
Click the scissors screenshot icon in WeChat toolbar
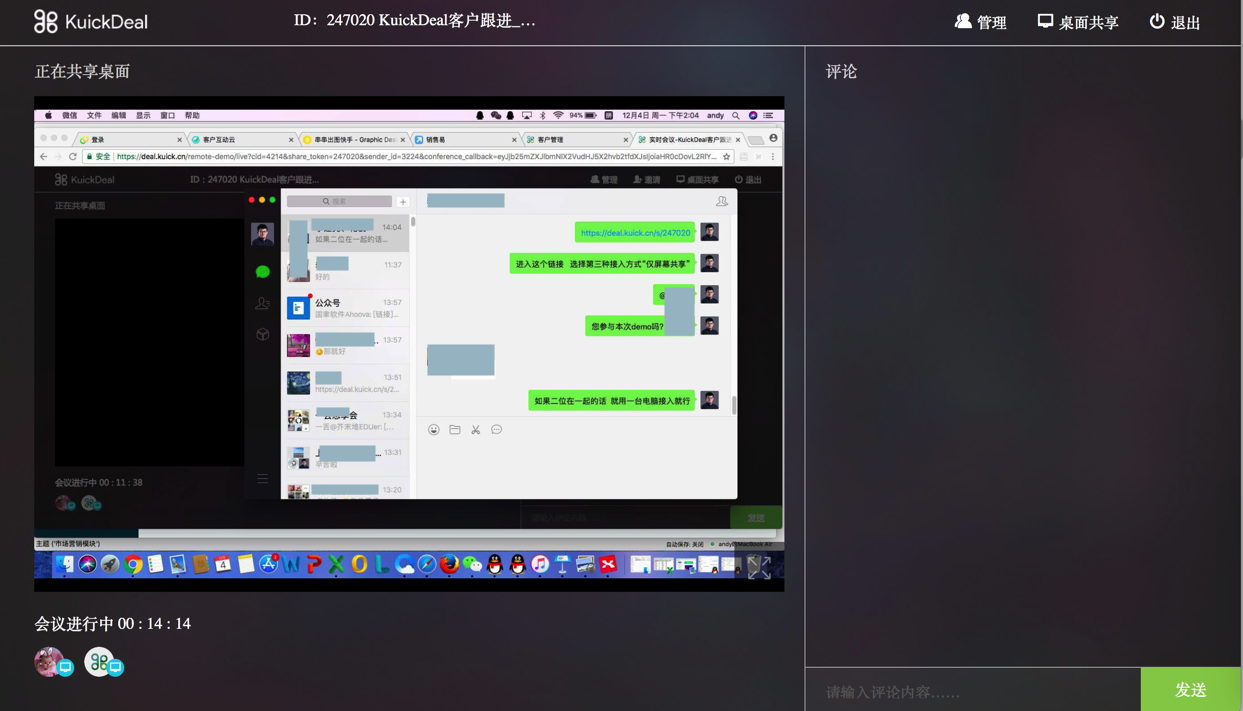click(476, 430)
